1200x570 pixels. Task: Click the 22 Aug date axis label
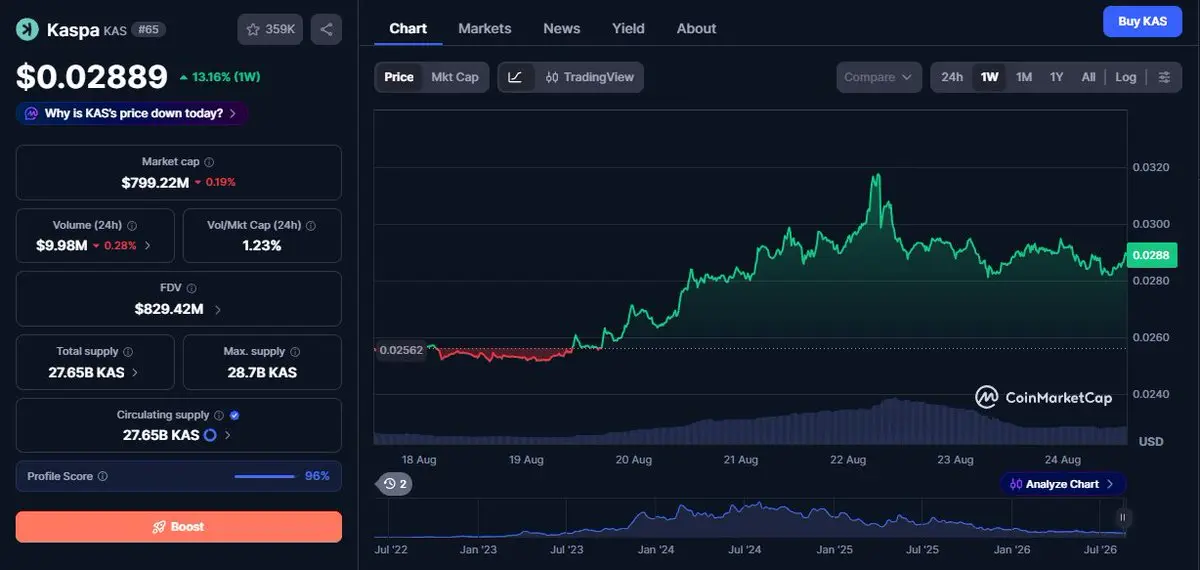(848, 460)
